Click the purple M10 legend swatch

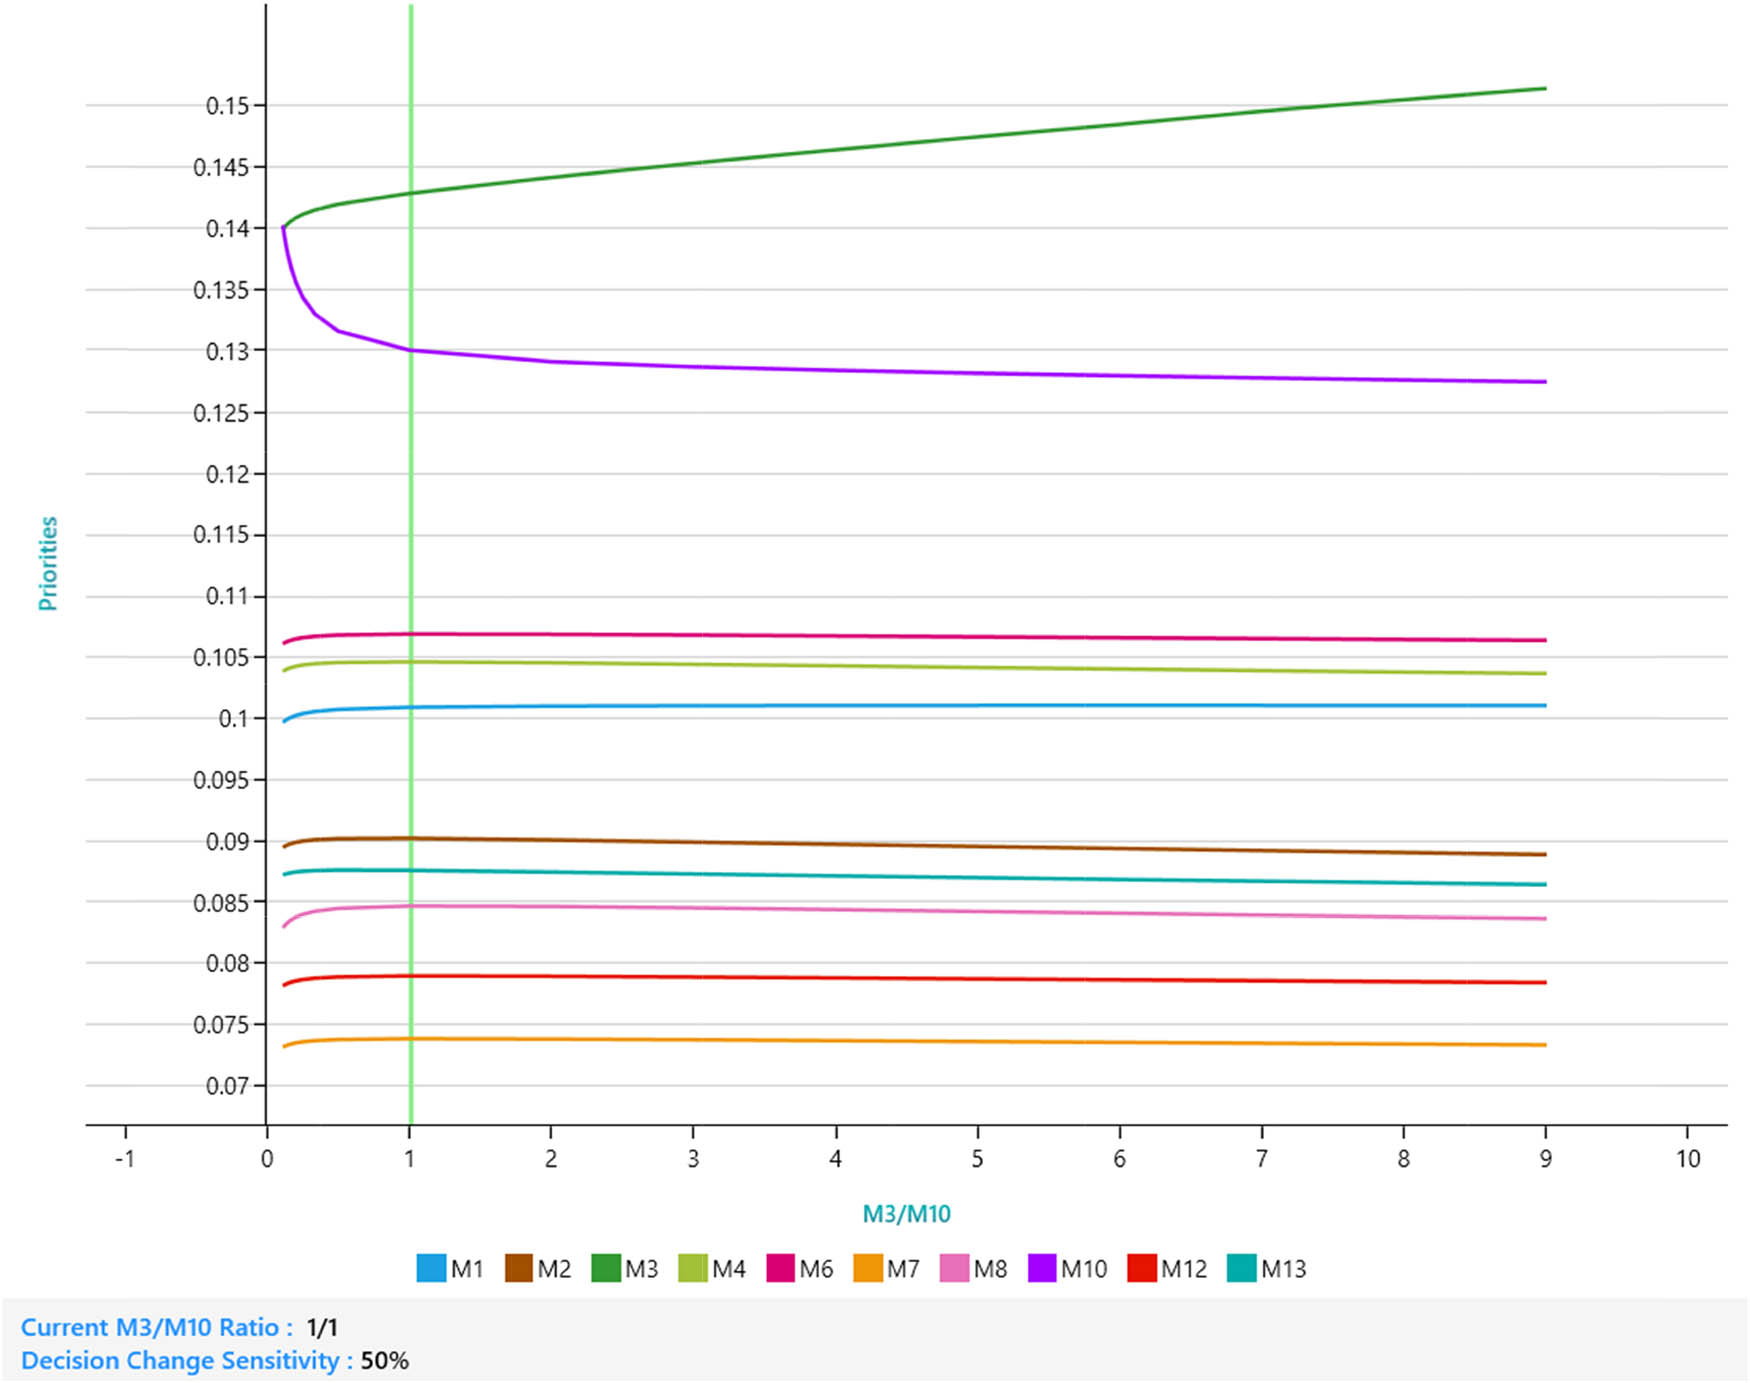[1042, 1268]
